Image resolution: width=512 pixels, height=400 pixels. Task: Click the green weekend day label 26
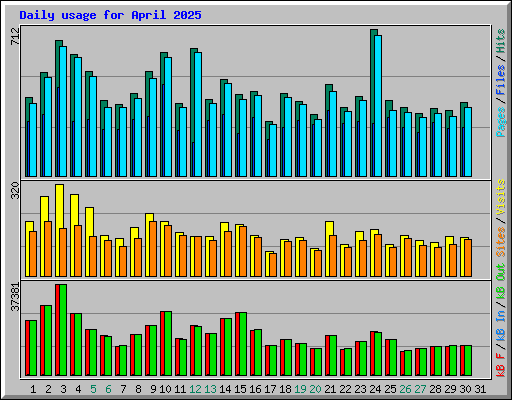click(405, 389)
